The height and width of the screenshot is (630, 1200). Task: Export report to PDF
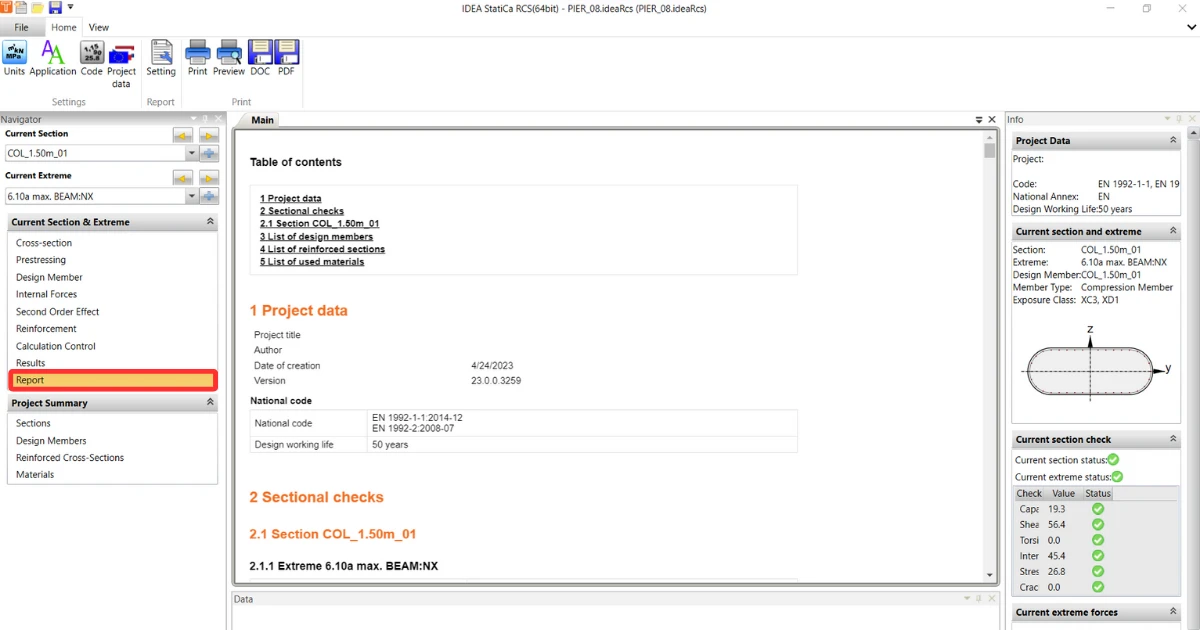[x=286, y=58]
